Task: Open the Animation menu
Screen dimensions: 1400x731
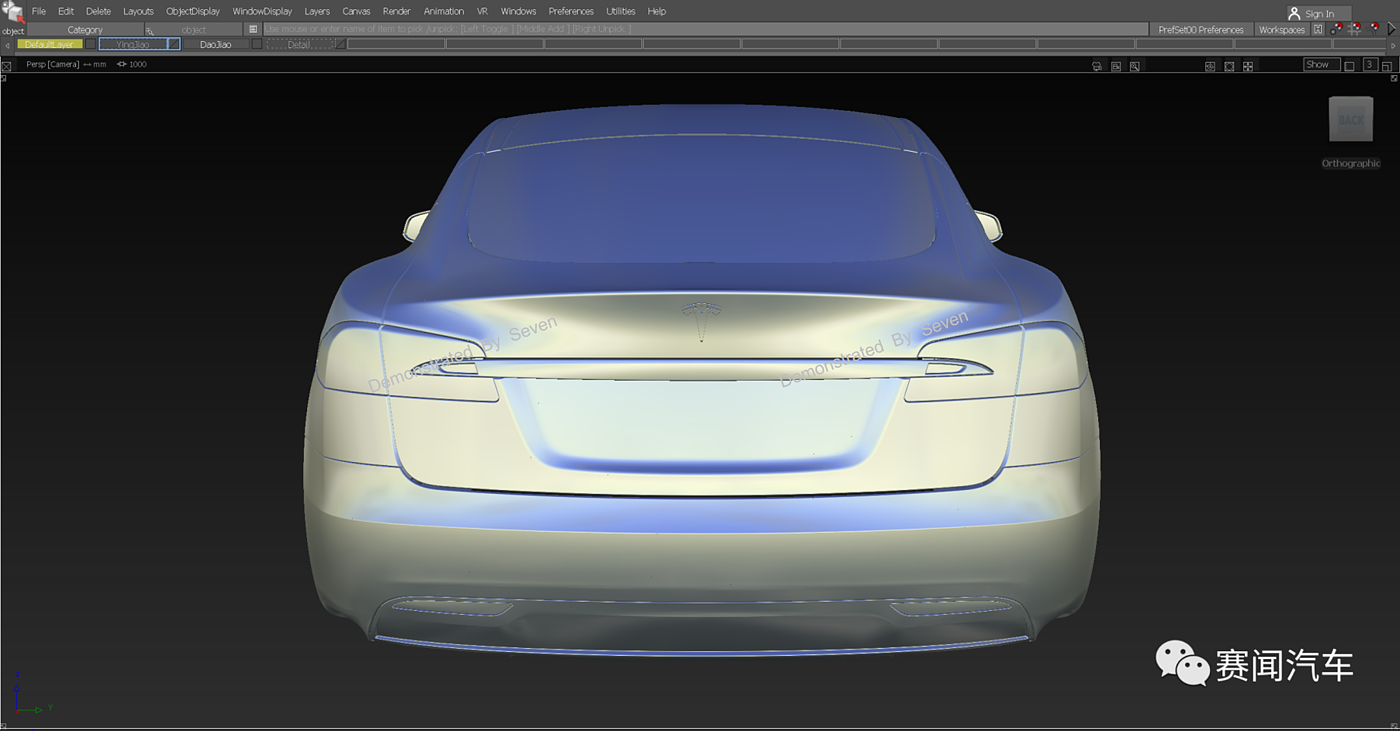Action: (444, 12)
